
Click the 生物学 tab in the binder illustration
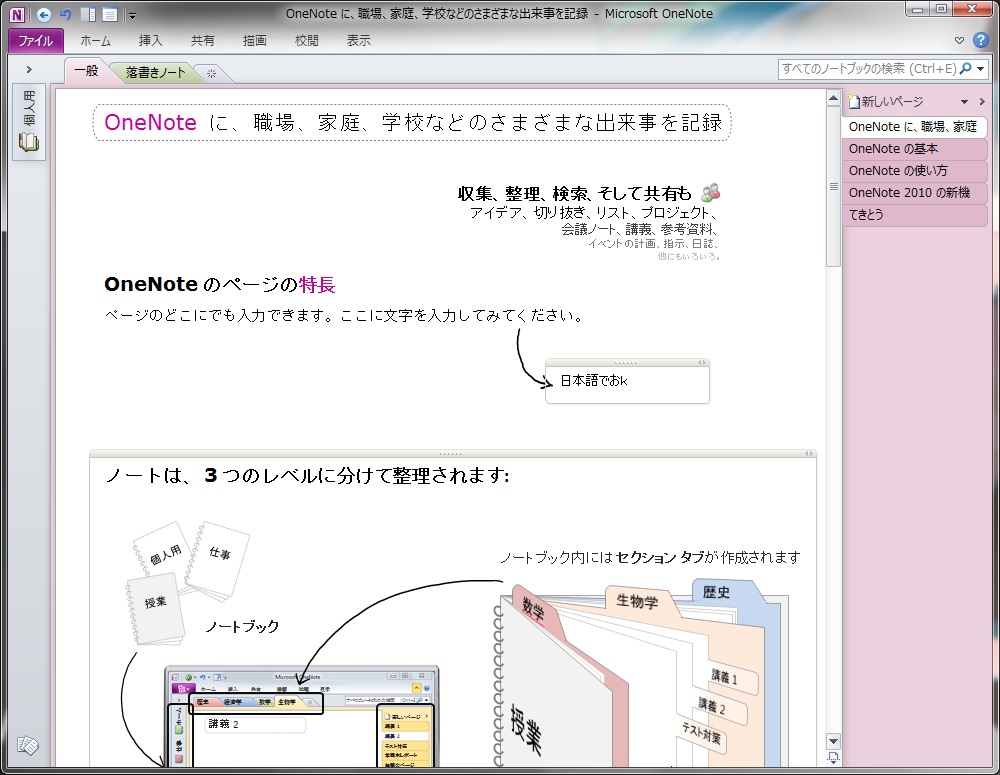[x=637, y=601]
